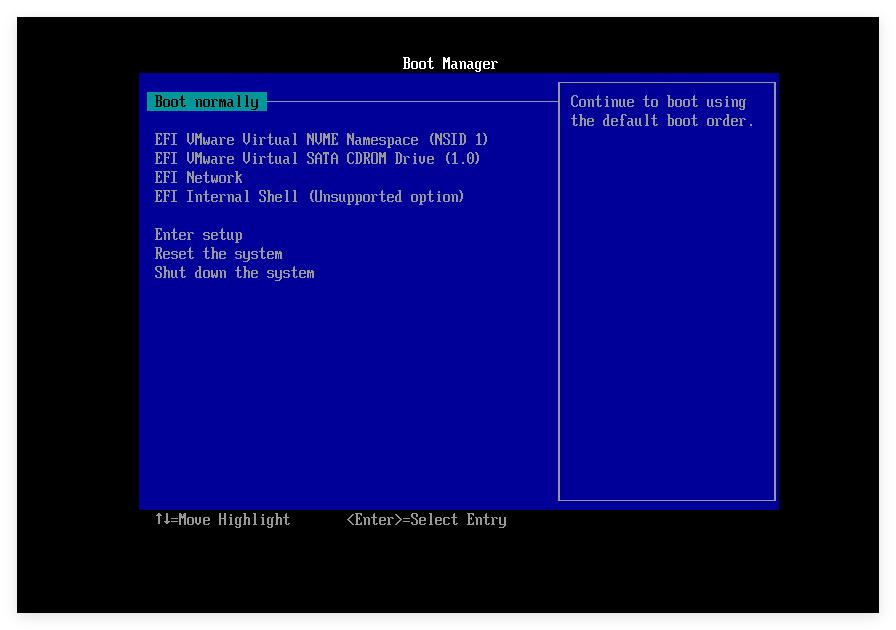
Task: Select the EFI Network boot option
Action: (198, 178)
